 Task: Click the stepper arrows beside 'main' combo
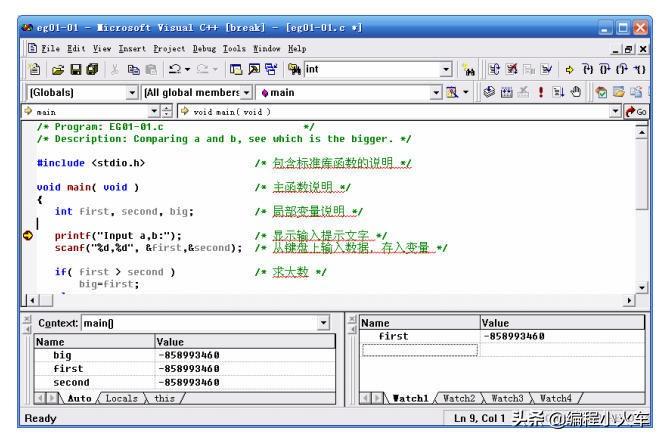(167, 111)
